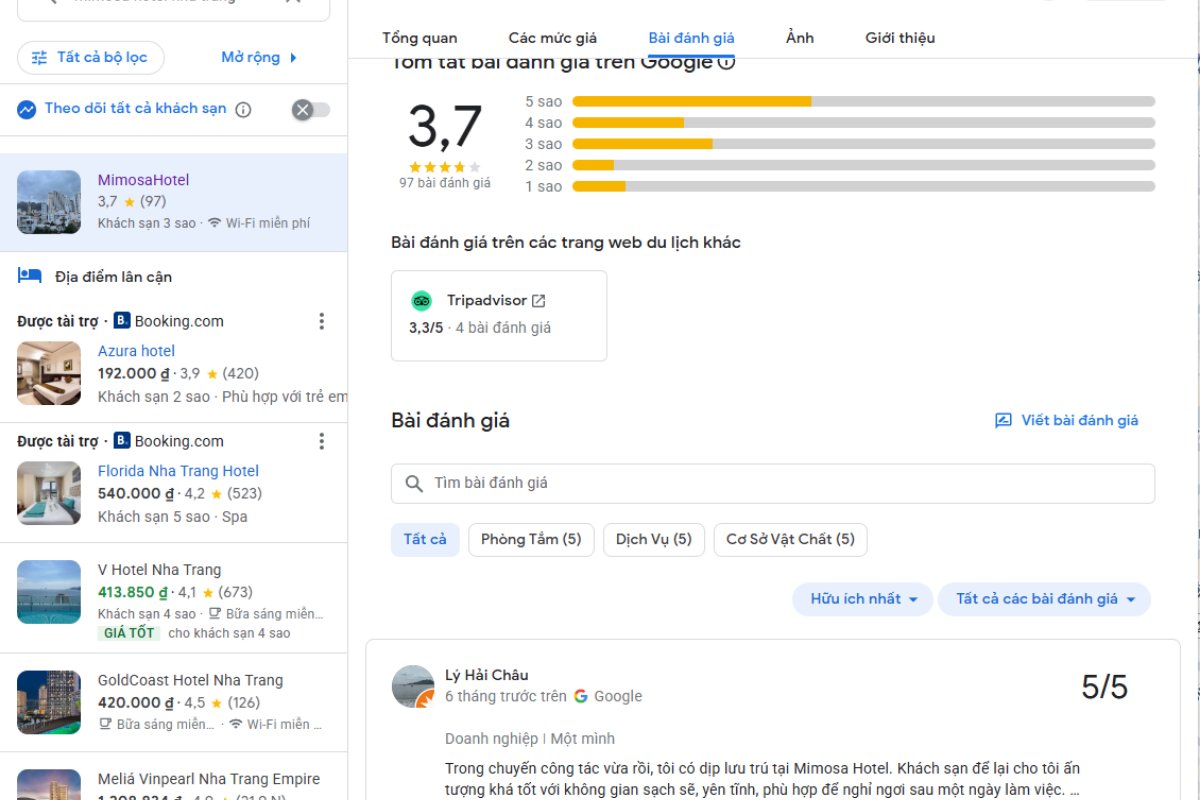Click the all-filters sliders icon

pyautogui.click(x=39, y=57)
